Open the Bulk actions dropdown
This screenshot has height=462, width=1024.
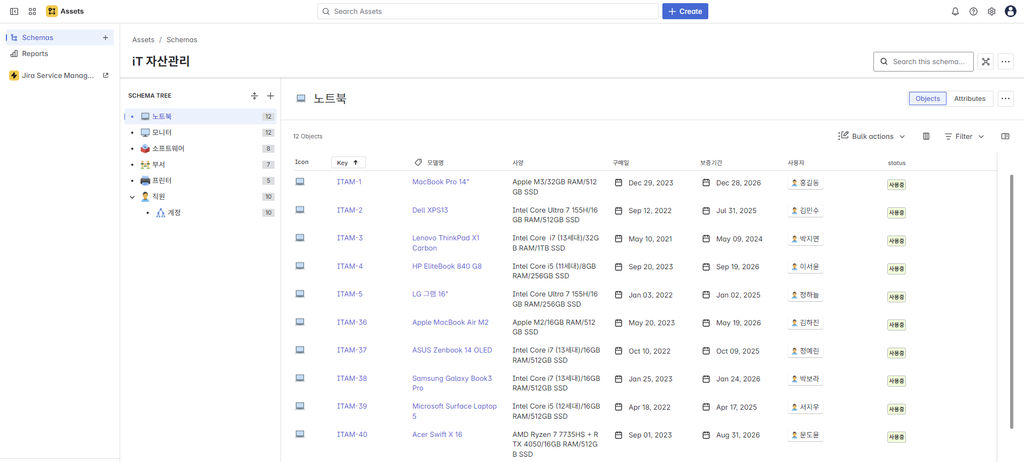click(x=872, y=137)
